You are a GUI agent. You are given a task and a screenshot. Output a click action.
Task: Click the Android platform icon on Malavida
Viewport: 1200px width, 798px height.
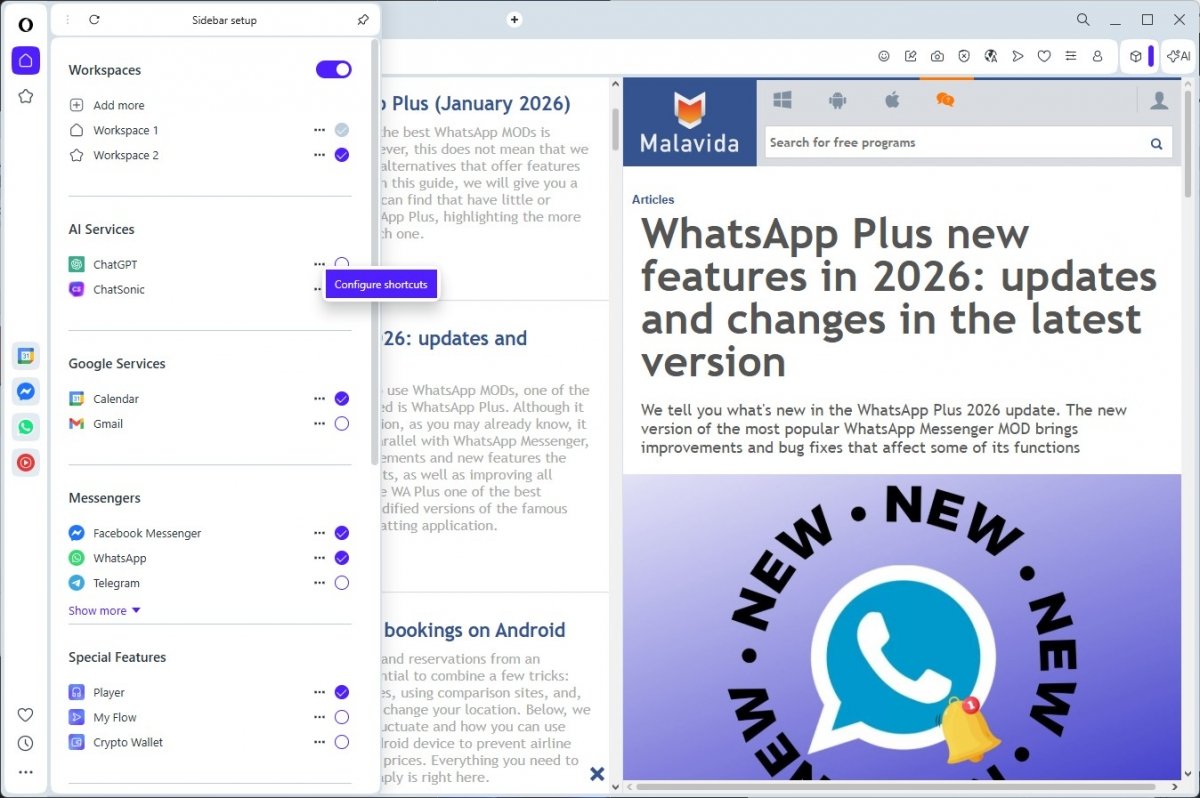tap(837, 100)
